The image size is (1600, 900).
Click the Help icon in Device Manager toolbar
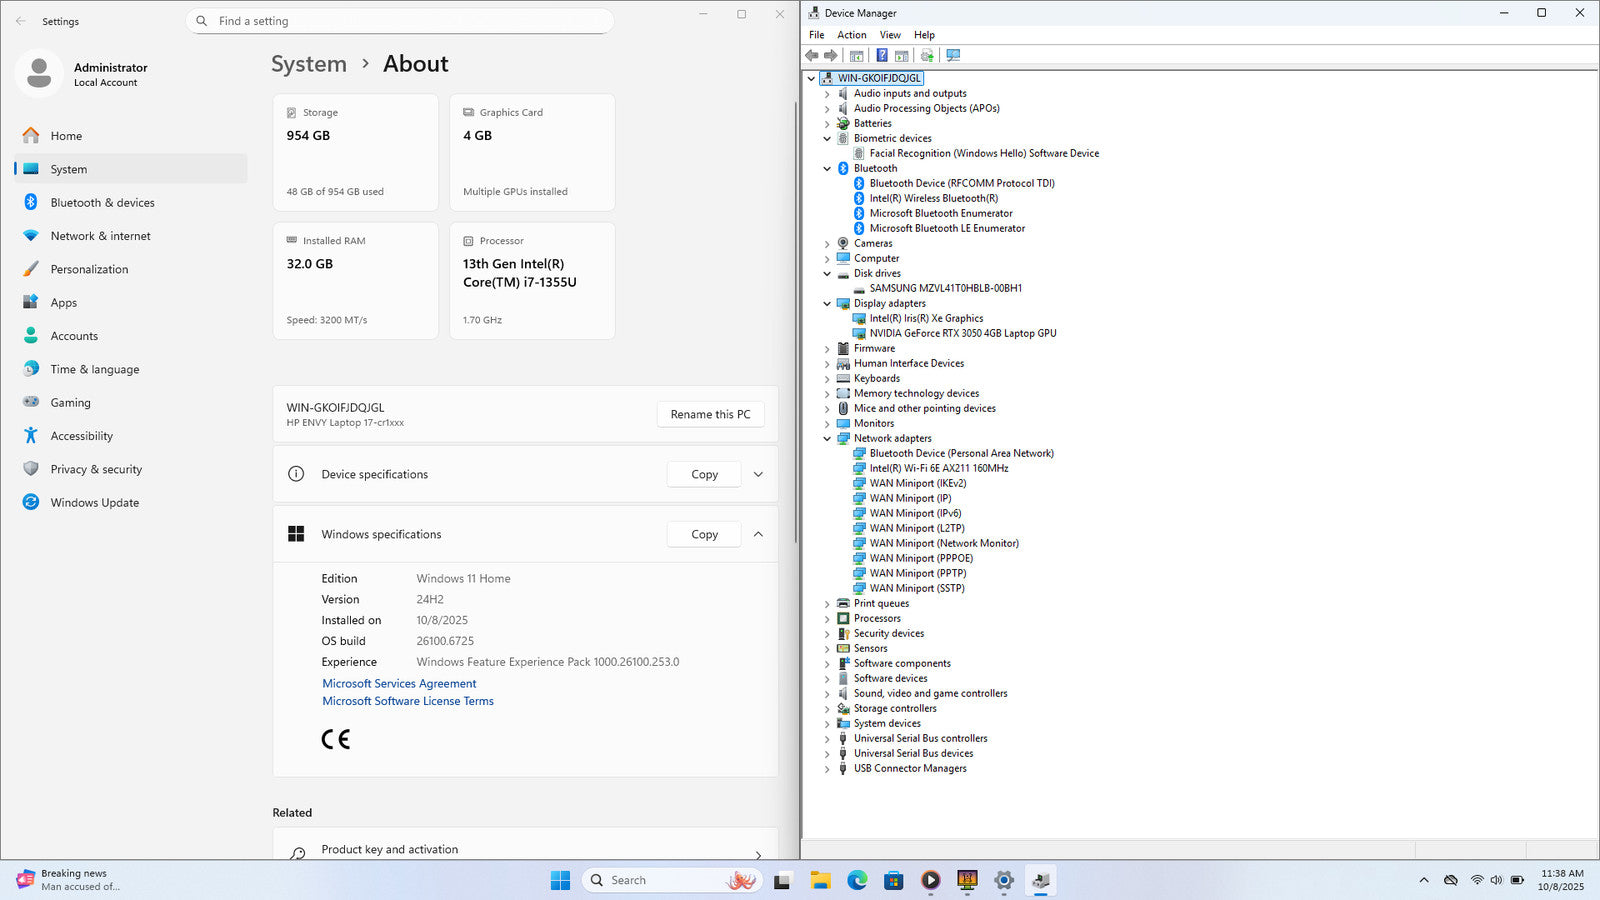[881, 56]
